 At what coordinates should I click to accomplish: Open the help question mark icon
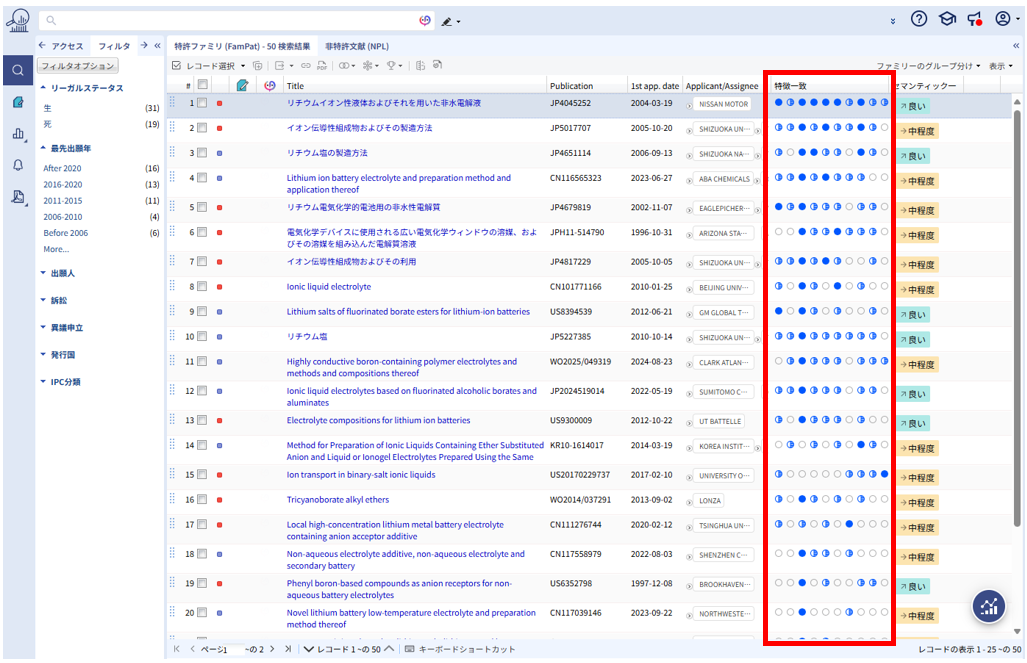coord(919,19)
